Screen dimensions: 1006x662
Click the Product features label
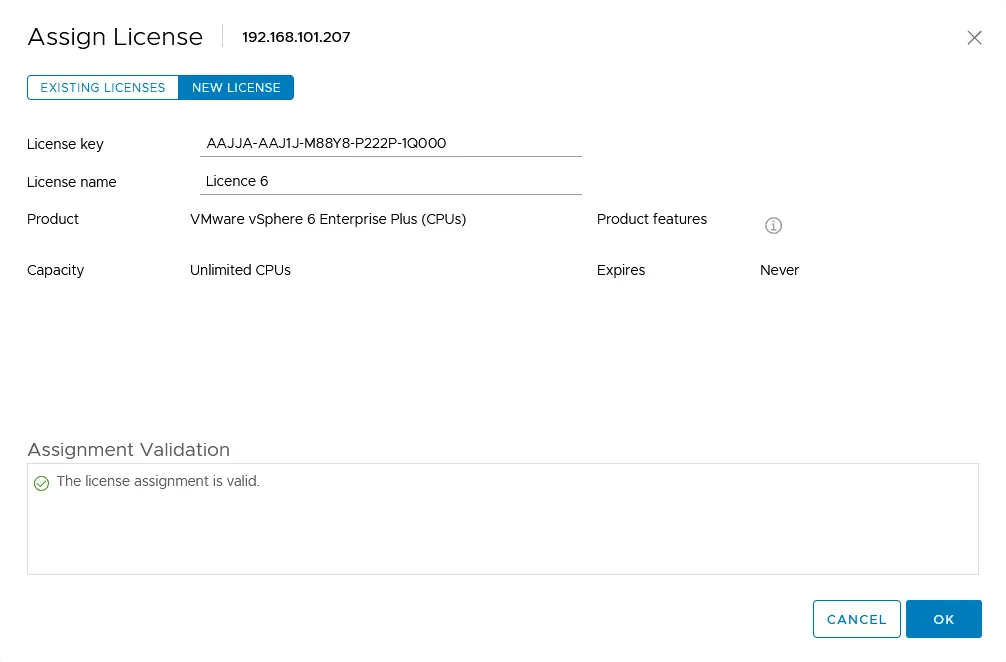[651, 219]
